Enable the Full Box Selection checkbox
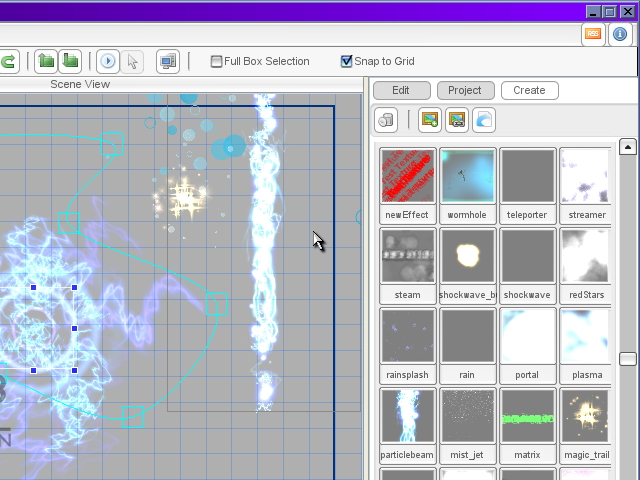640x480 pixels. tap(216, 62)
